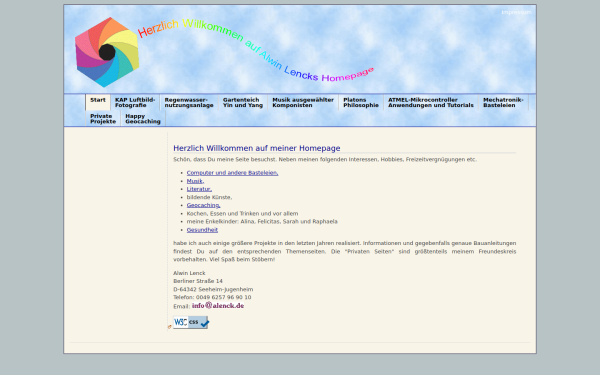Open the Impressum link
Viewport: 600px width, 375px height.
tap(516, 12)
